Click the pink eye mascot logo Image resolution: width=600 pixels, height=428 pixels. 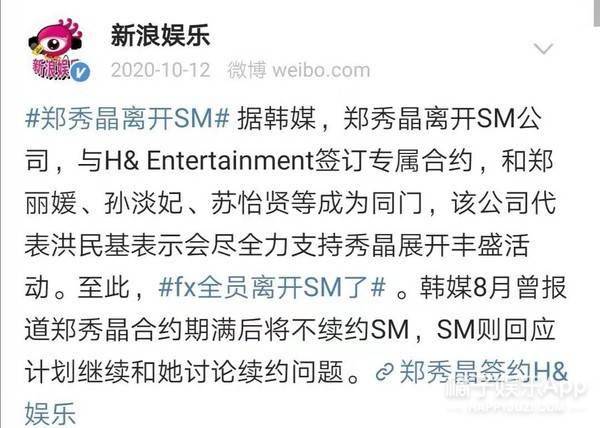click(56, 40)
